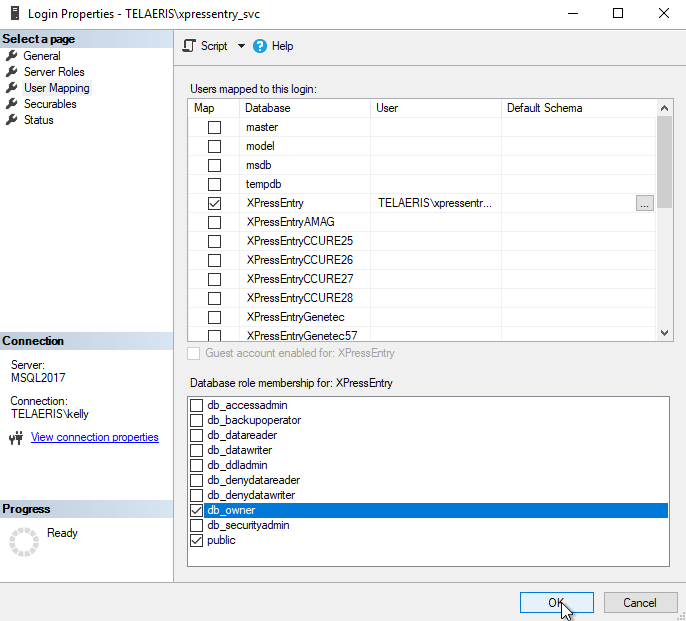Open the Status page

[x=38, y=120]
